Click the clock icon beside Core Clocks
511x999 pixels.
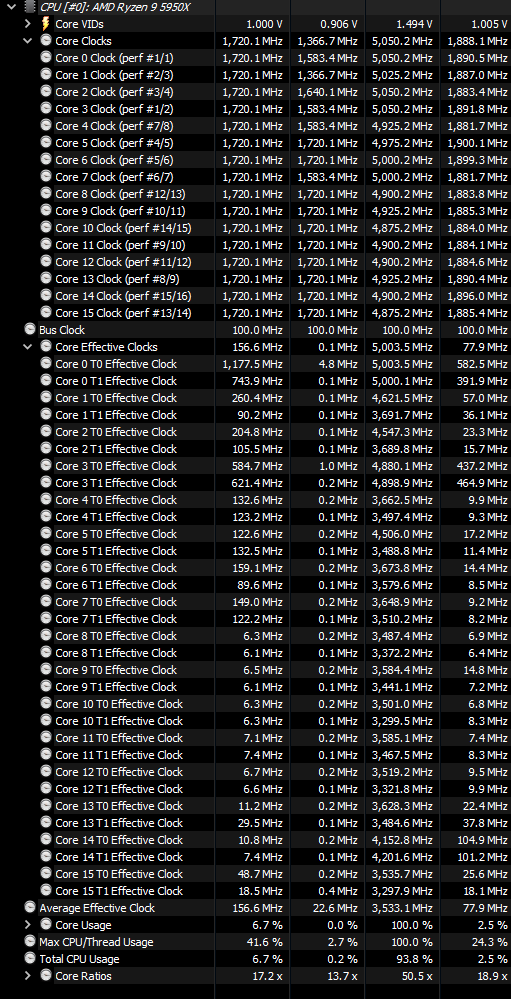click(45, 40)
